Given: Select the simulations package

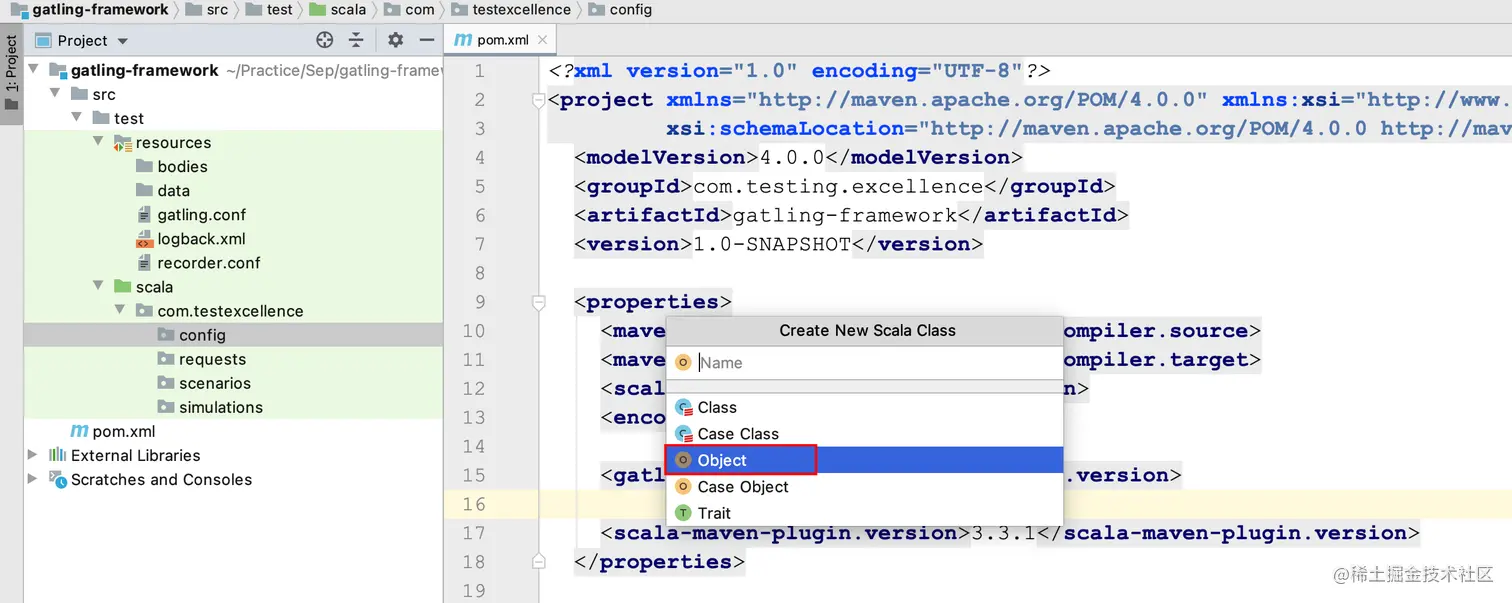Looking at the screenshot, I should tap(221, 407).
